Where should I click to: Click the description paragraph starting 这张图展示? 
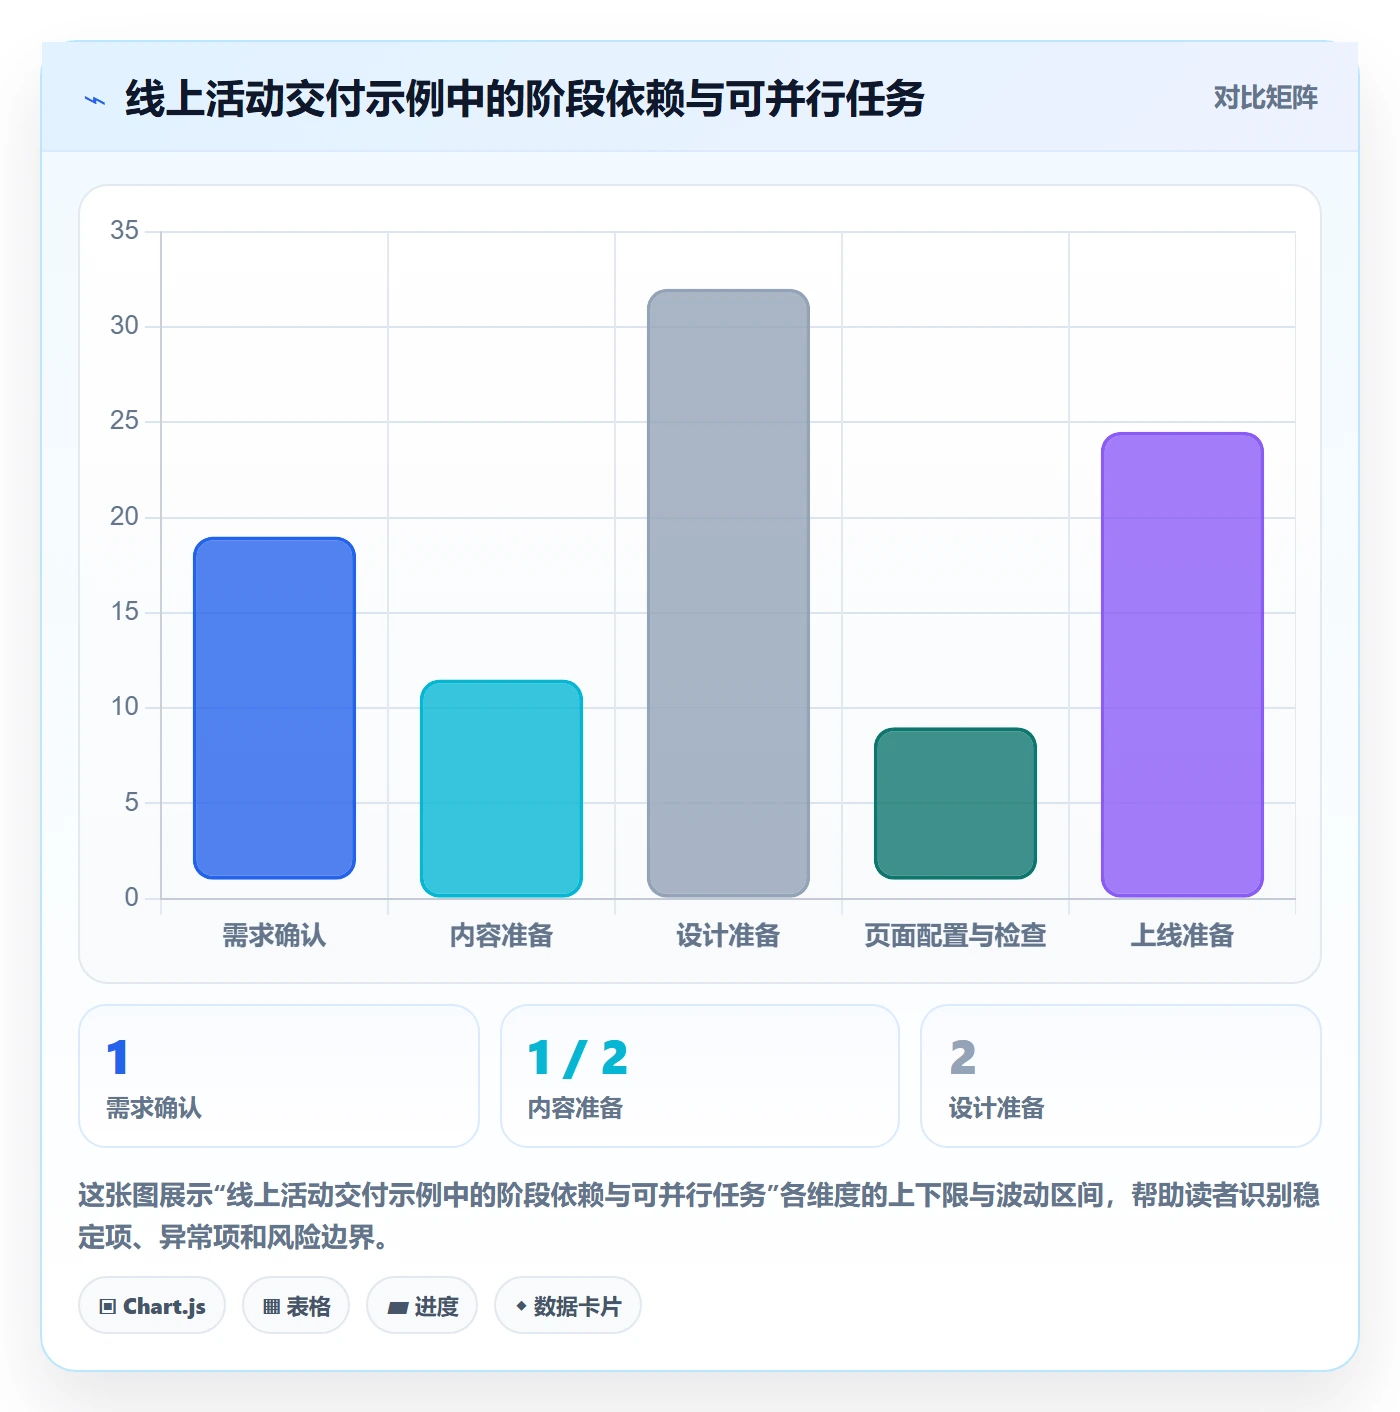pos(699,1216)
